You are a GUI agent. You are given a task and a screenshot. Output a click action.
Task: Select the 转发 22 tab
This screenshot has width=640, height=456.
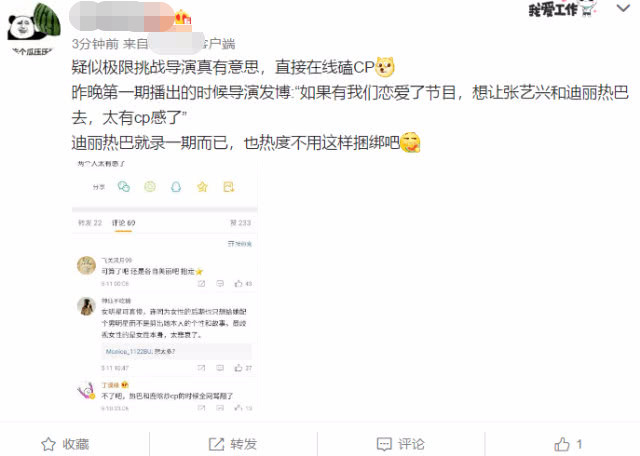pos(90,223)
